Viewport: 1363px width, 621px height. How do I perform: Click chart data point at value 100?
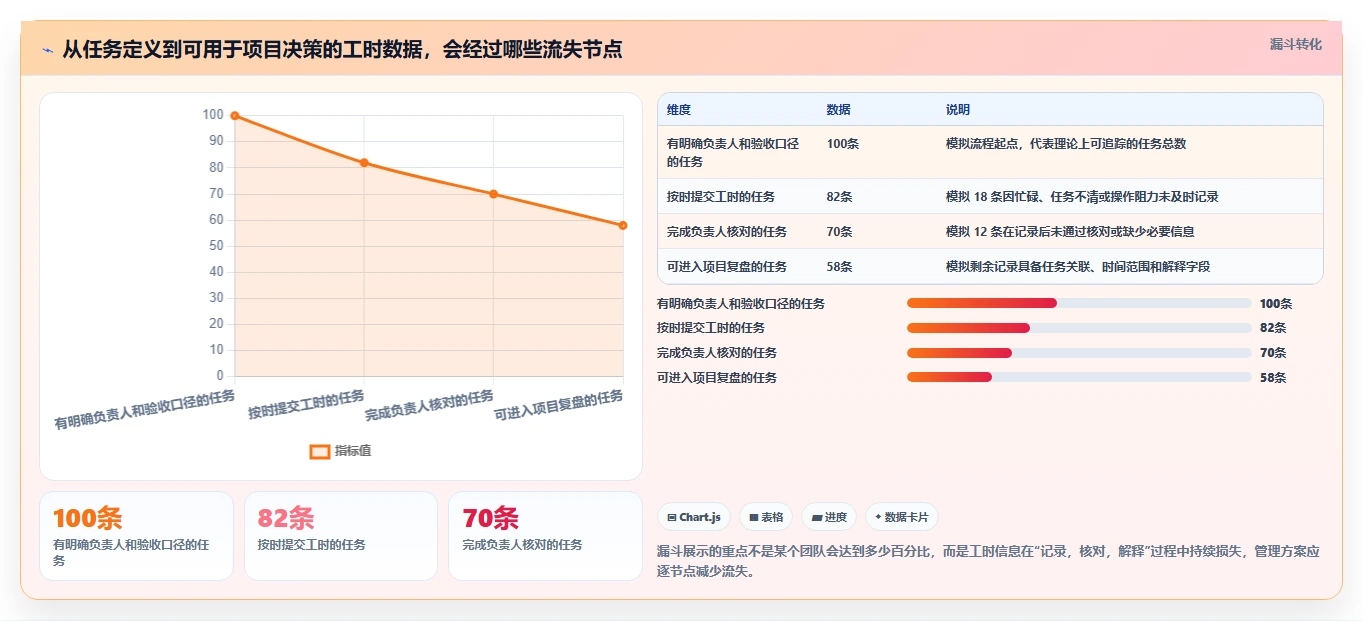235,116
